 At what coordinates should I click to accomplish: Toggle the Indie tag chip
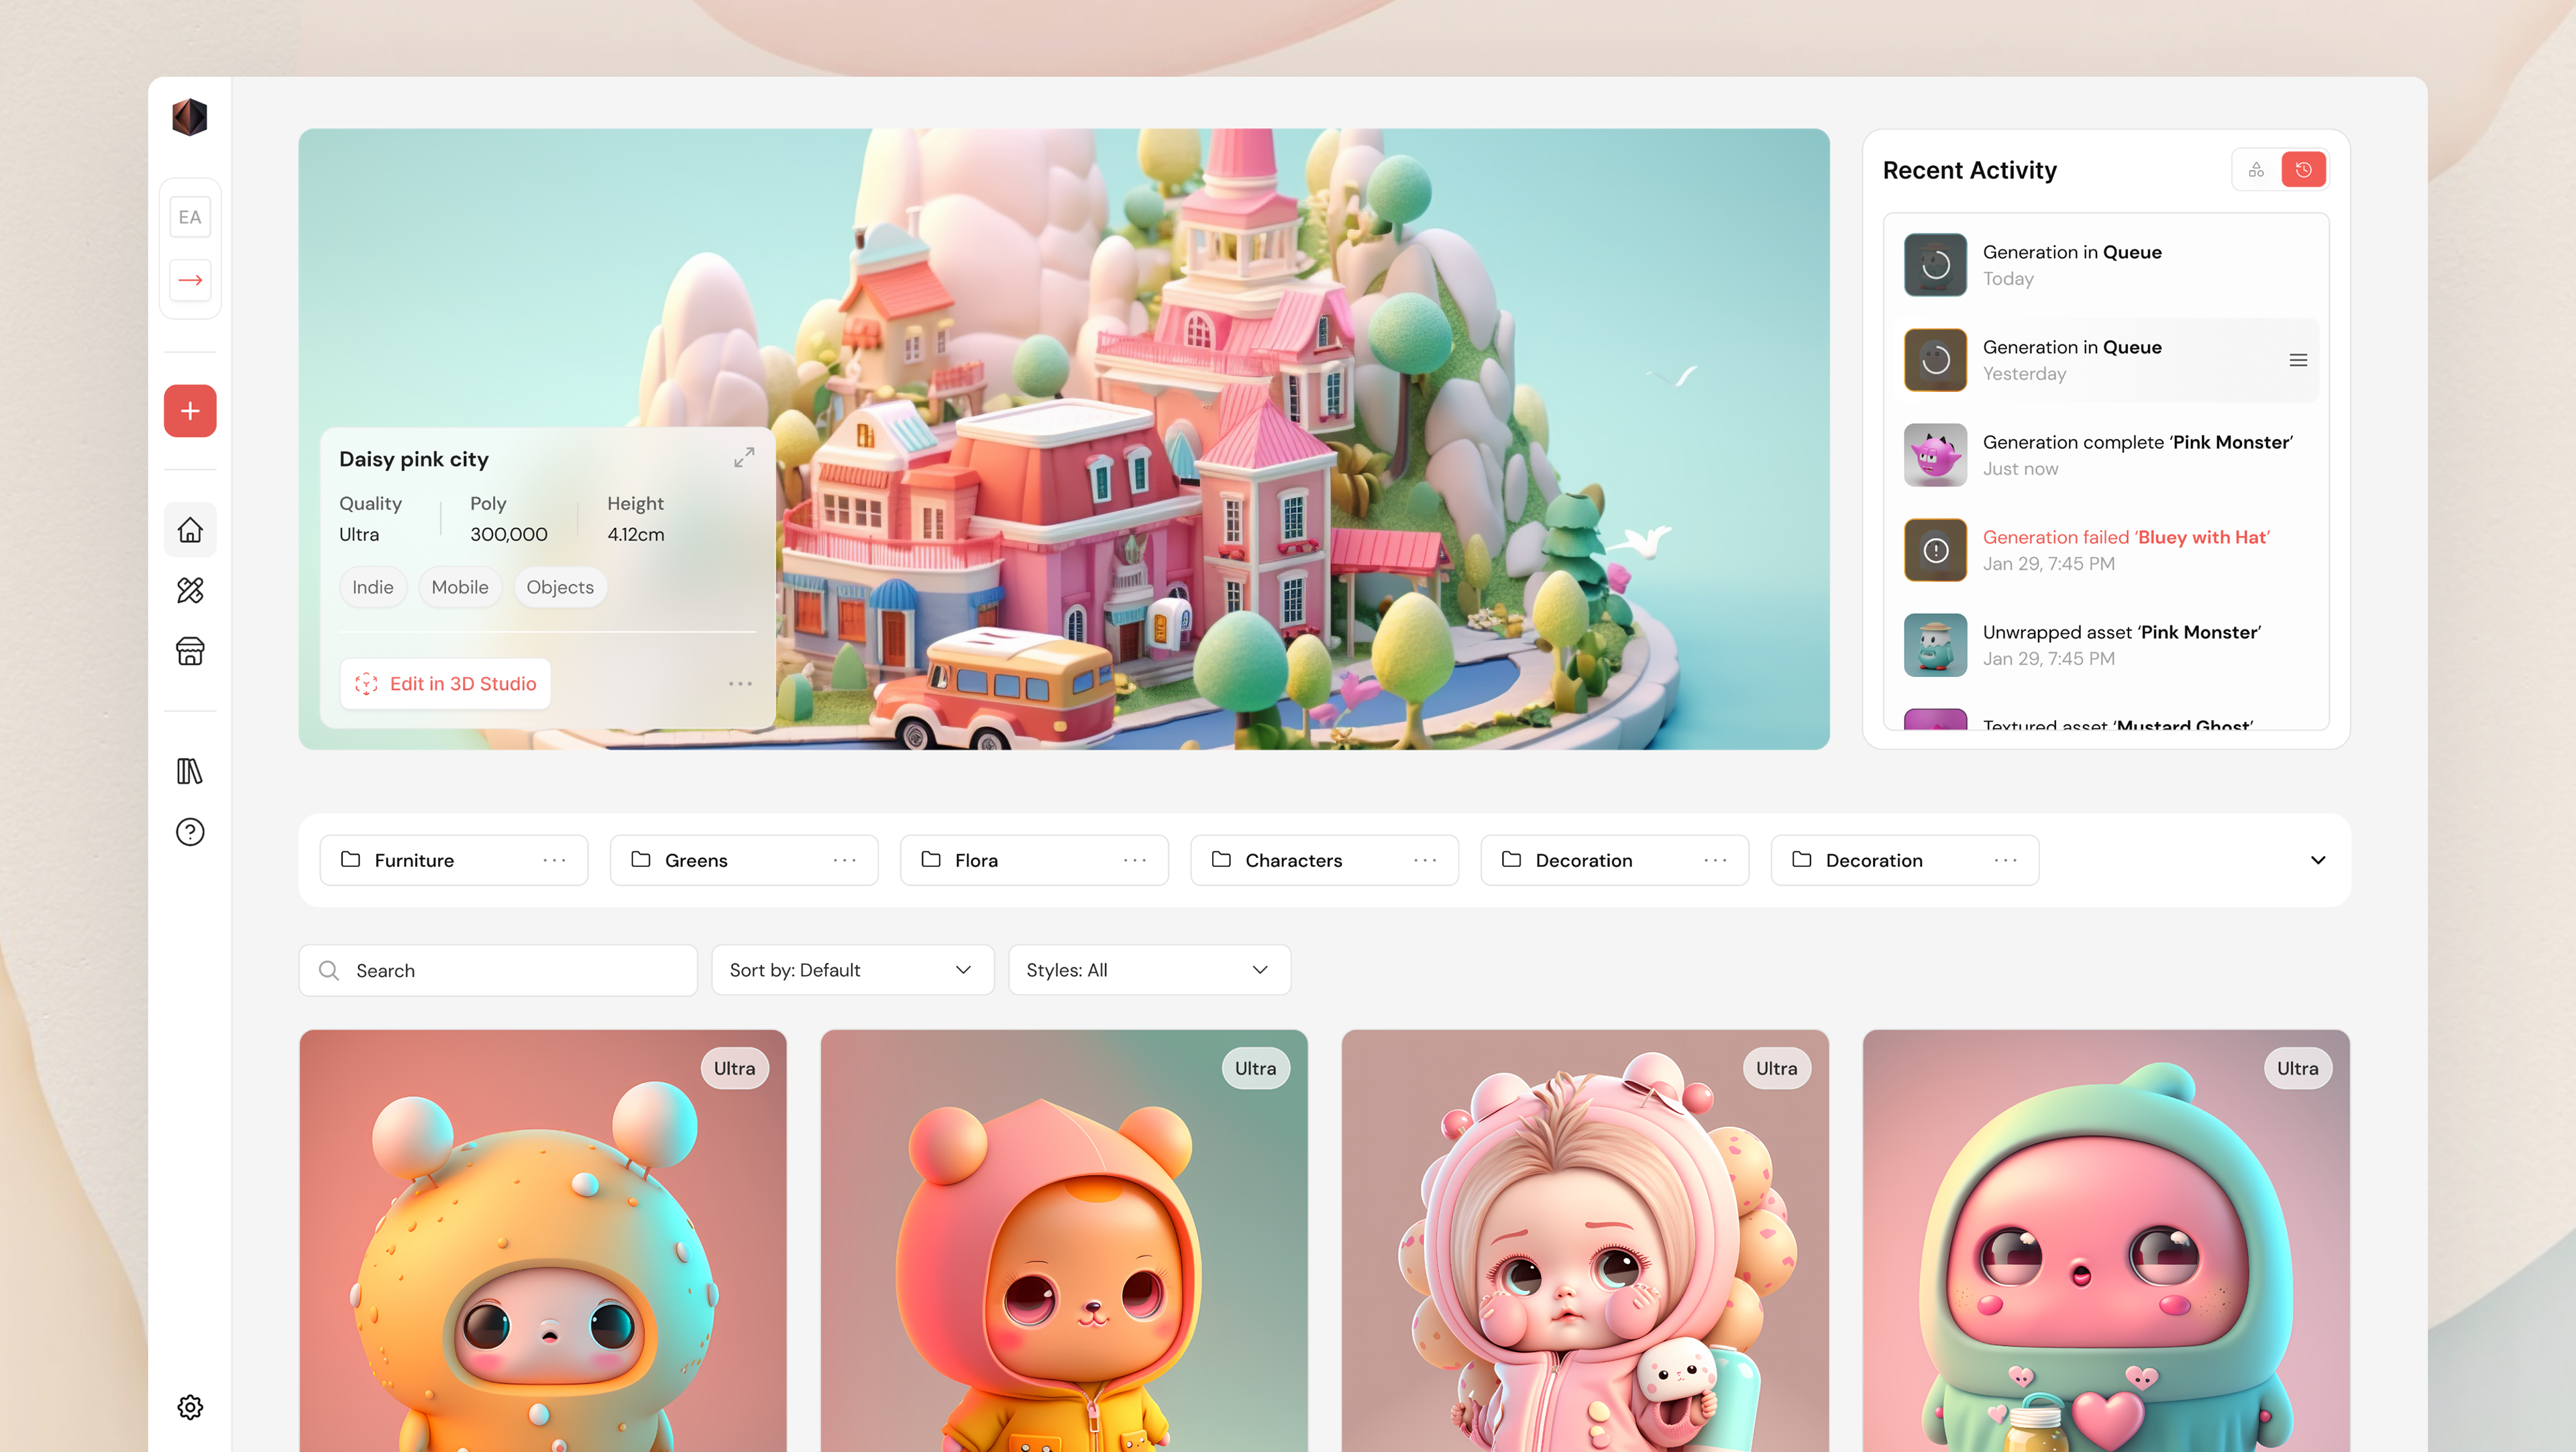(x=372, y=587)
